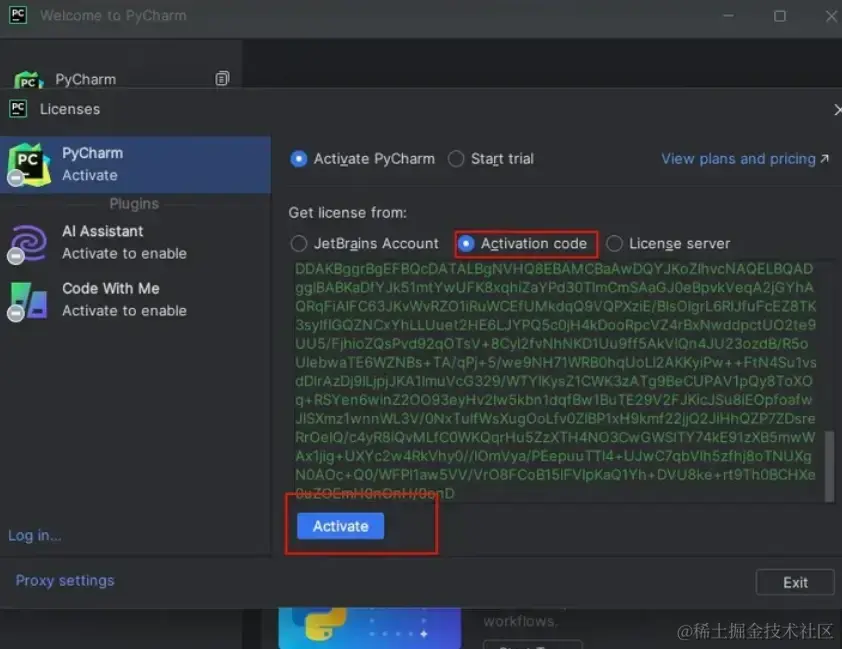Select the AI Assistant plugin entry
The image size is (842, 649).
coord(135,242)
